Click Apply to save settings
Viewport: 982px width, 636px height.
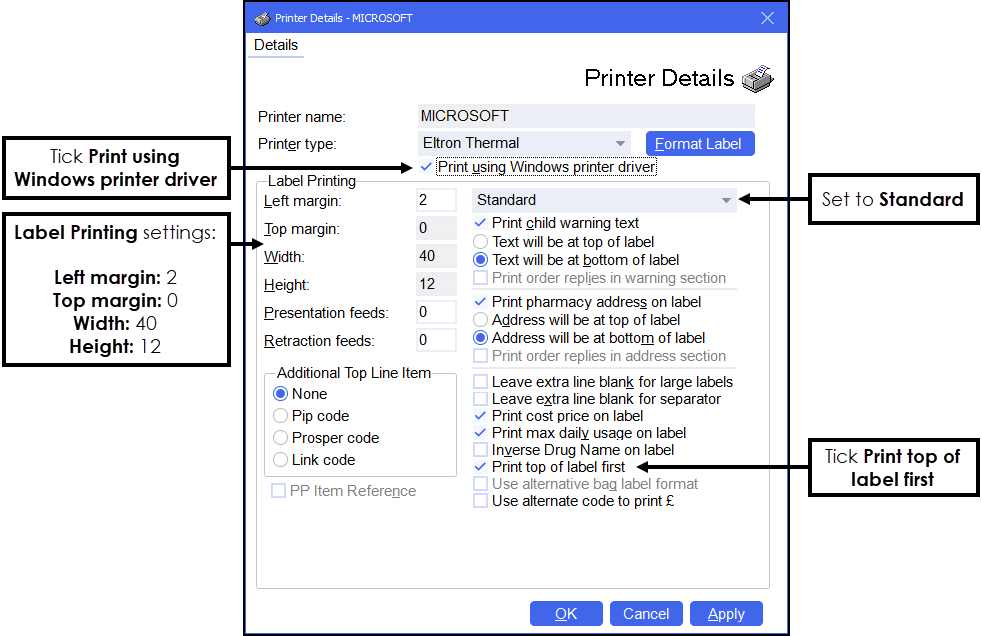(726, 614)
